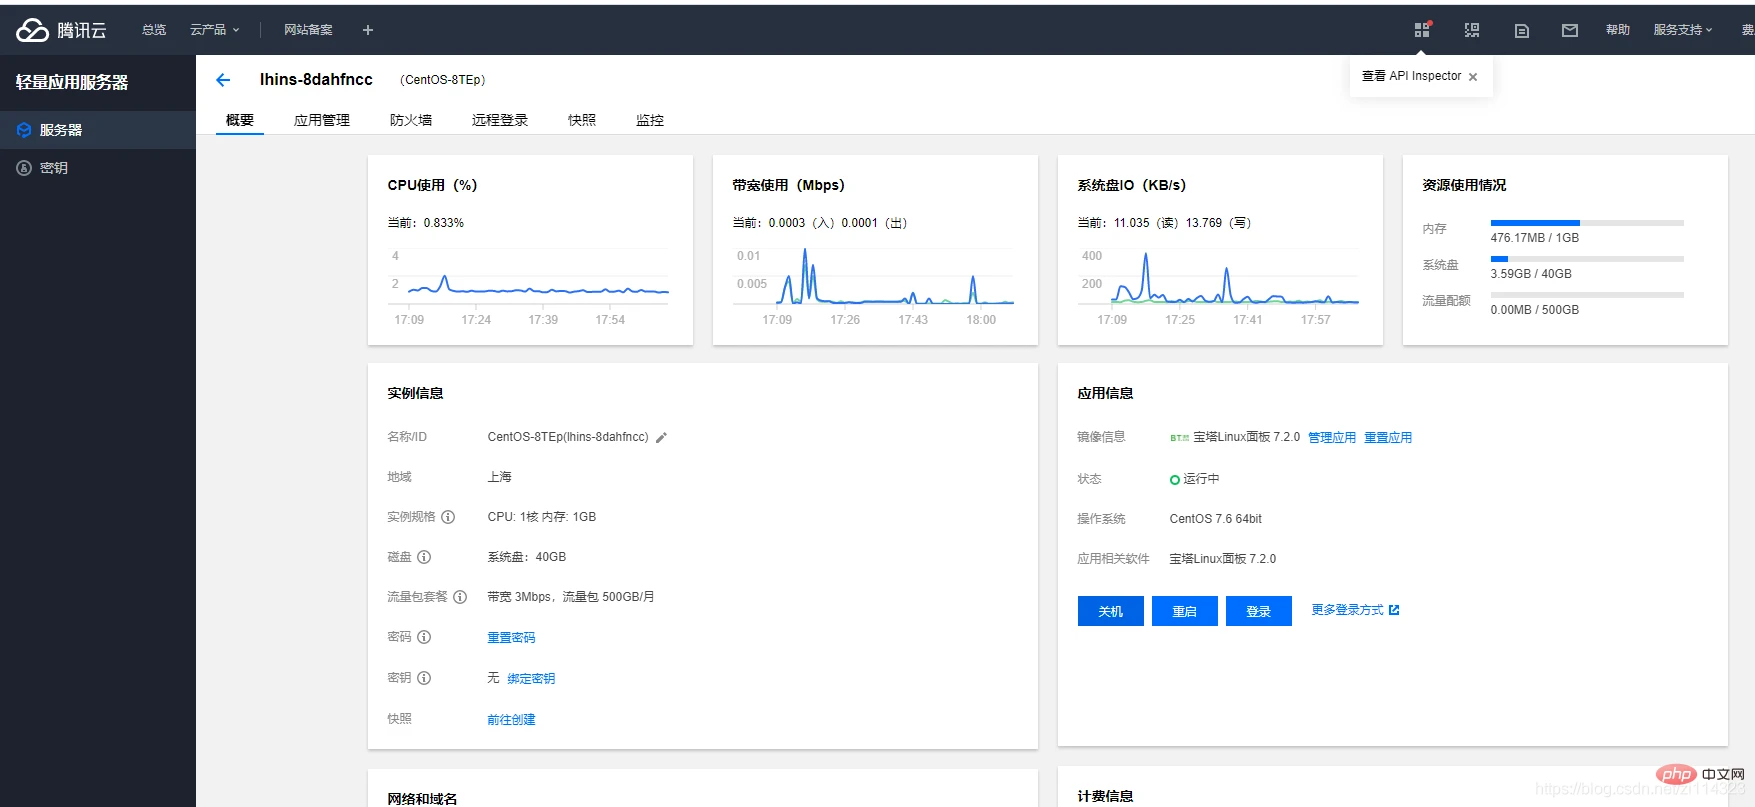Click the QR scan icon in the header

1472,30
